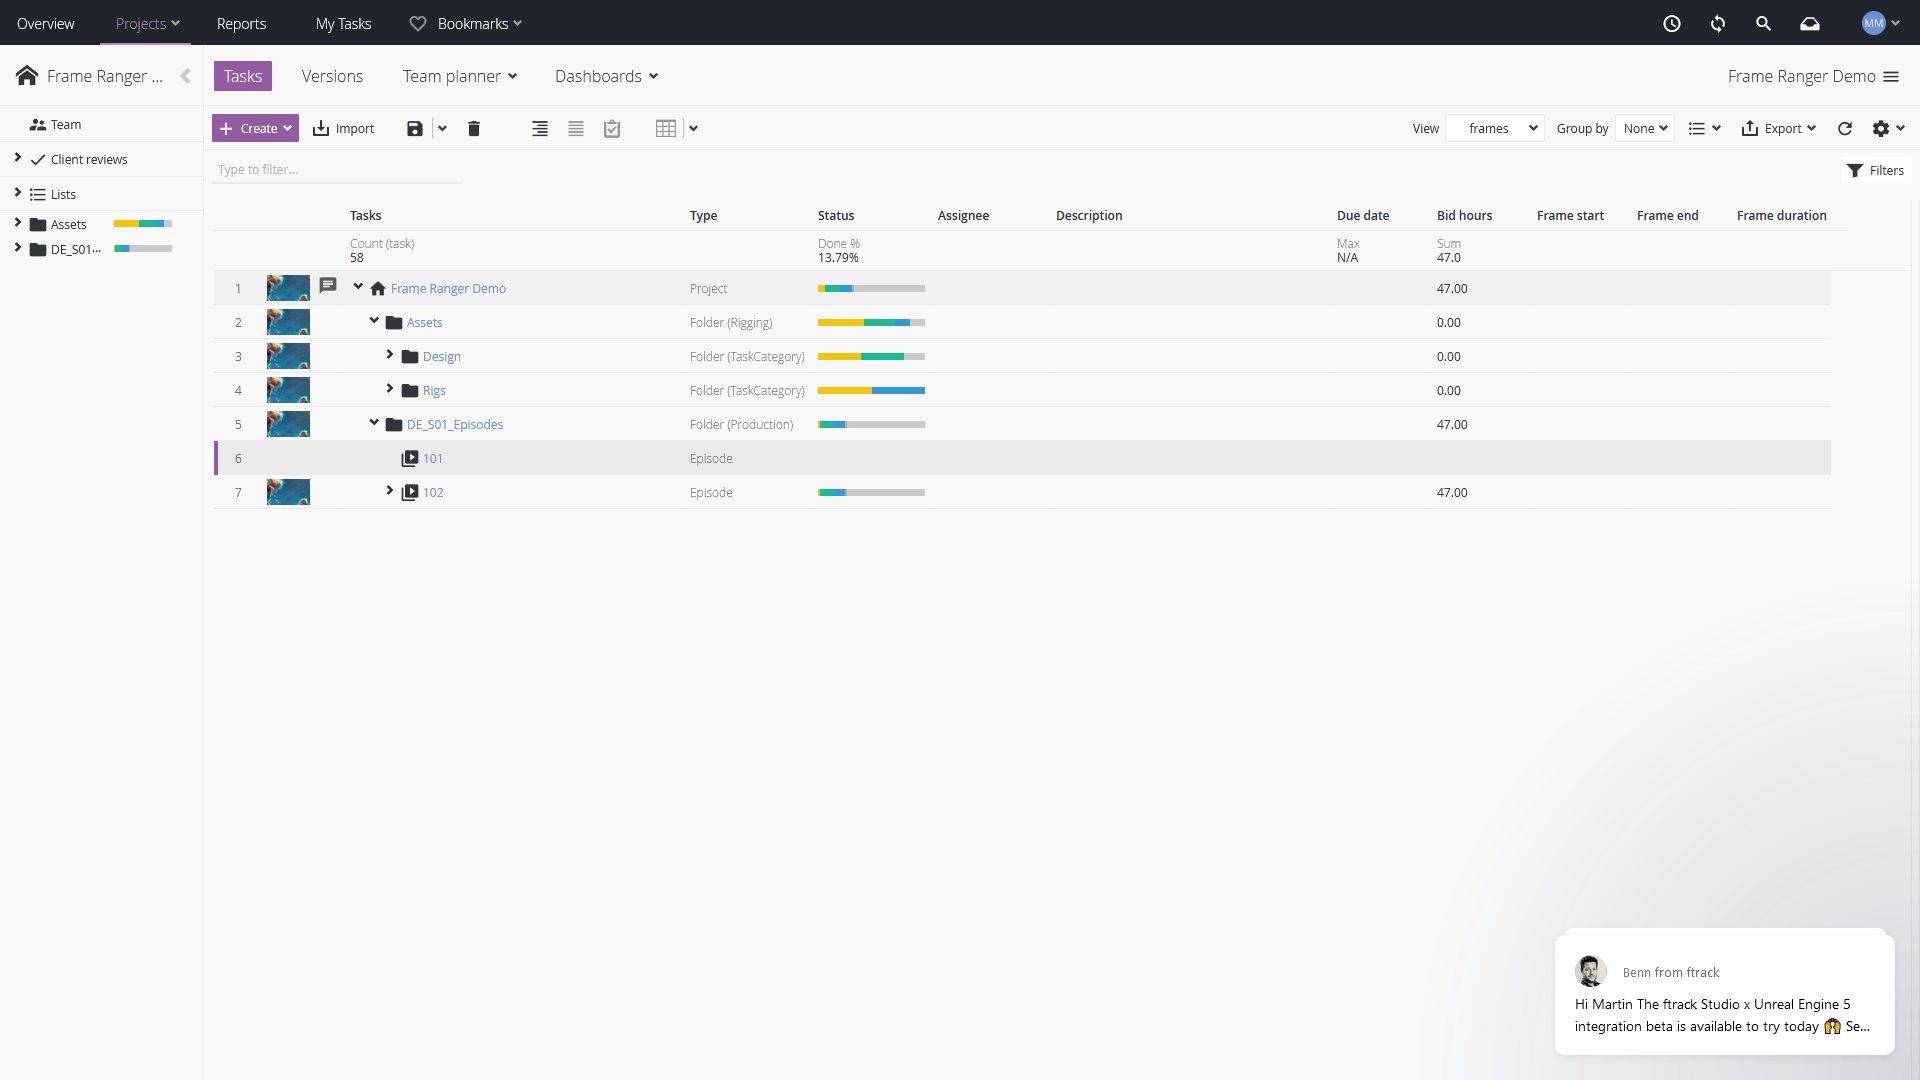Viewport: 1920px width, 1080px height.
Task: Click the save view floppy icon
Action: click(414, 129)
